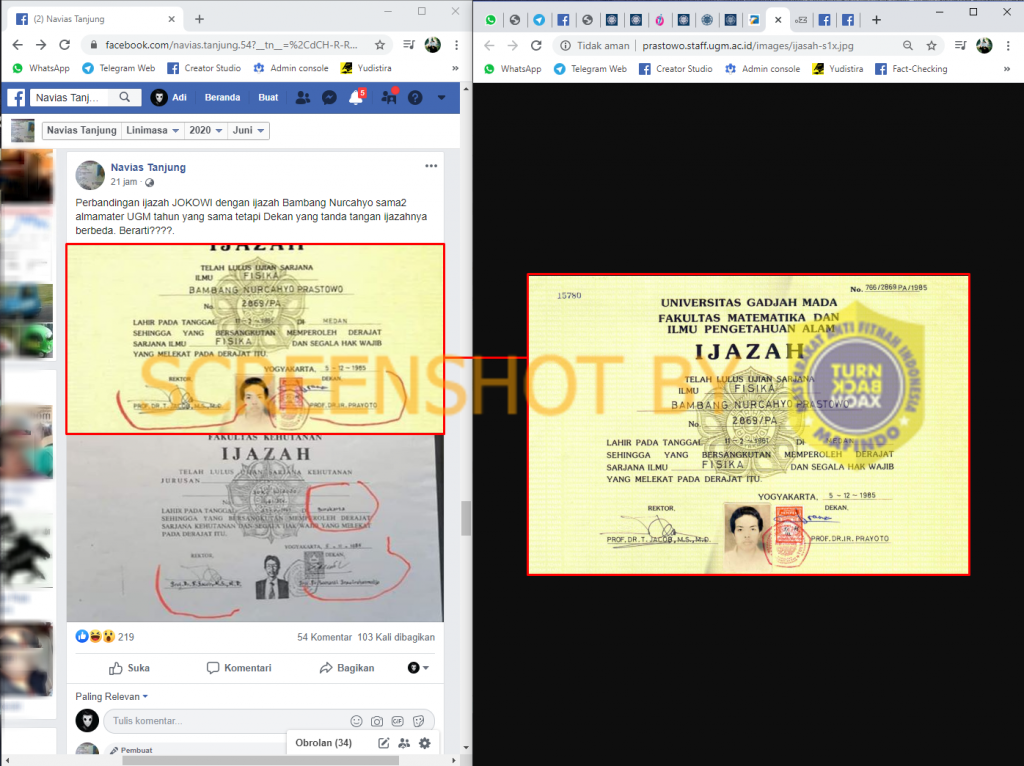Start a new message in Obrolan bar

pyautogui.click(x=383, y=743)
